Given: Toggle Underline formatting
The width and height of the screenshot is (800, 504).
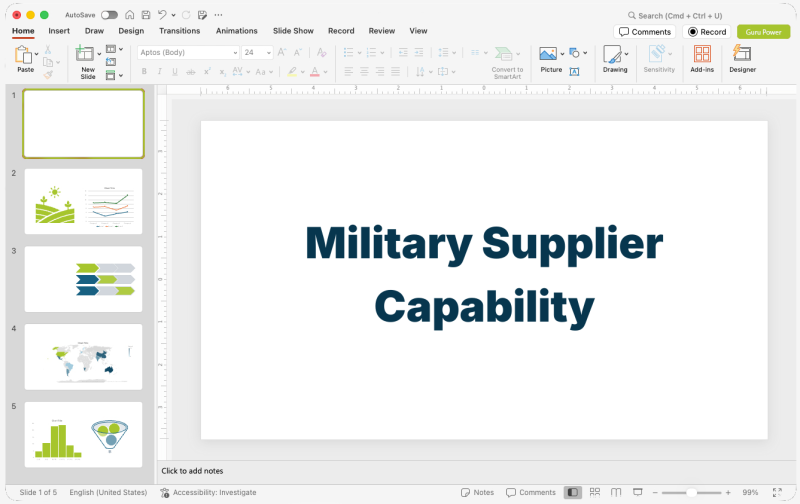Looking at the screenshot, I should tap(174, 72).
